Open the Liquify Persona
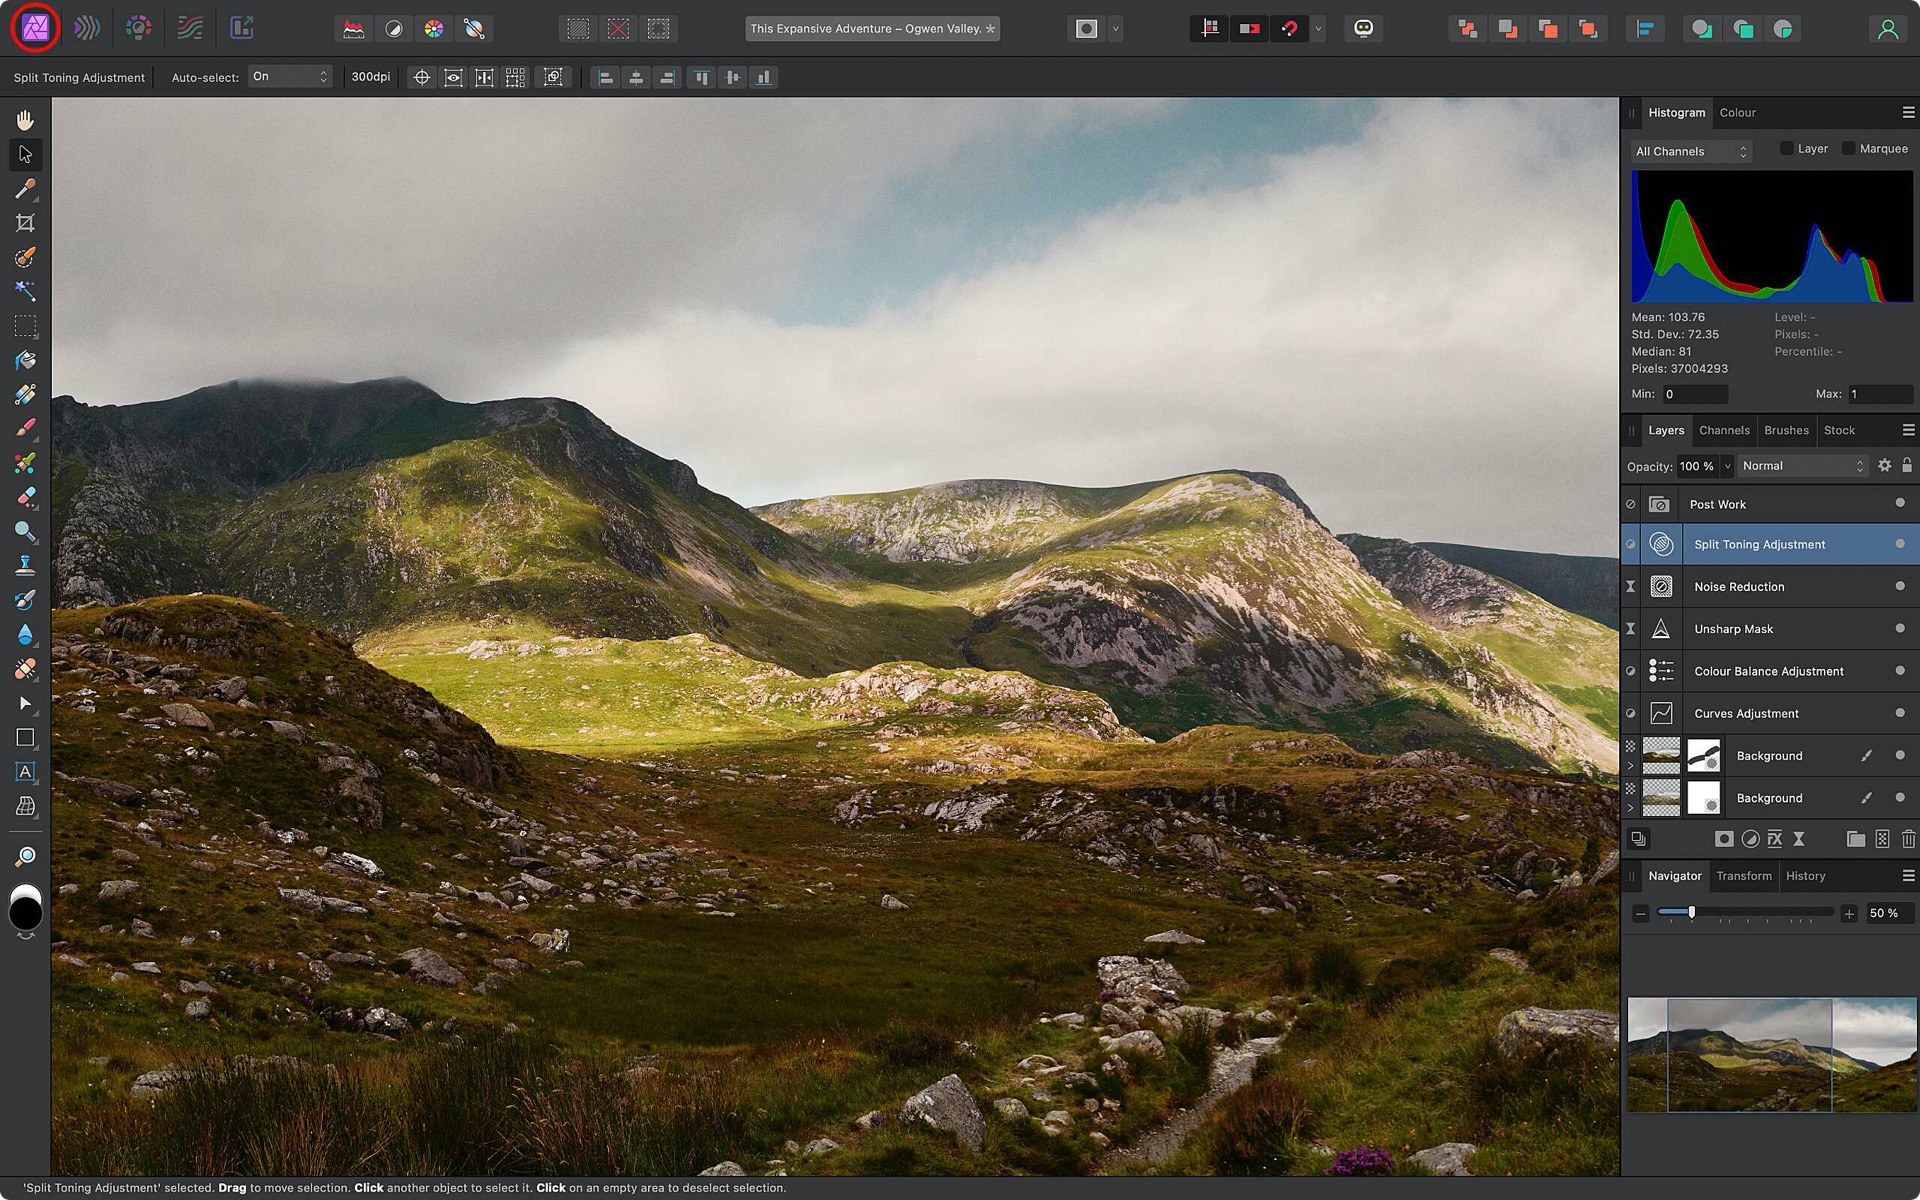Image resolution: width=1920 pixels, height=1200 pixels. [x=87, y=28]
